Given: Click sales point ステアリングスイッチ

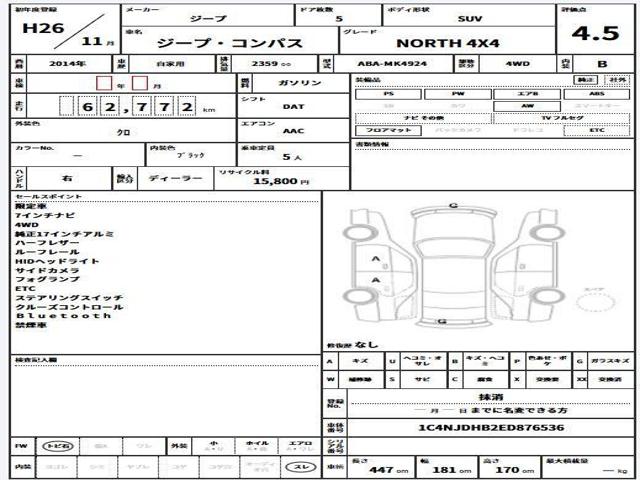Looking at the screenshot, I should (69, 298).
